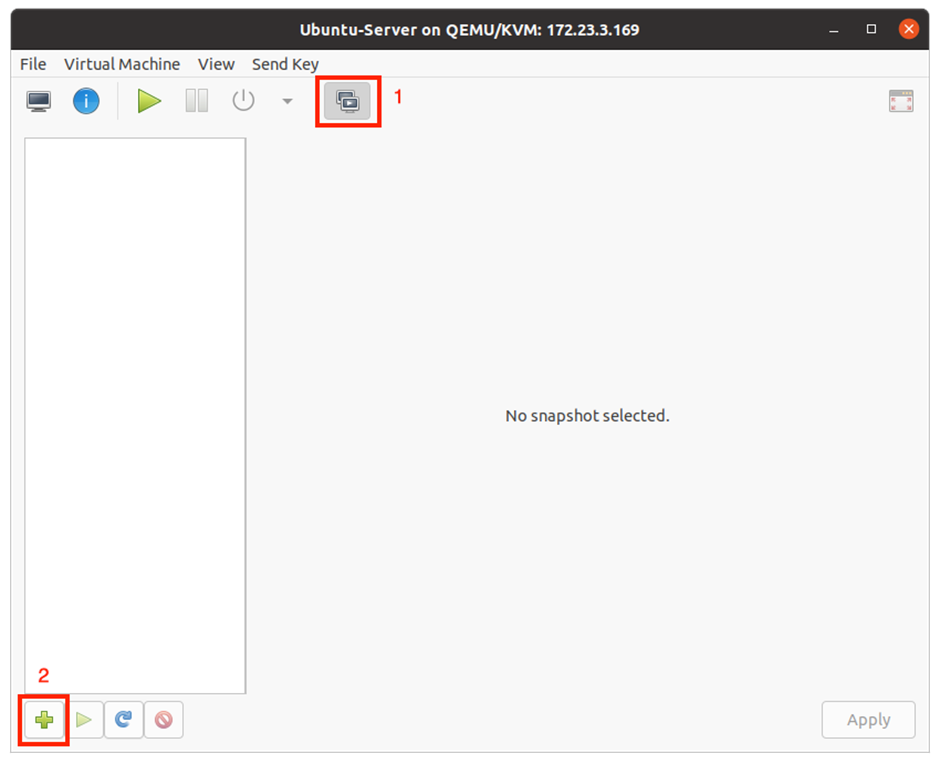
Task: Open virtual hardware details via info icon
Action: (86, 101)
